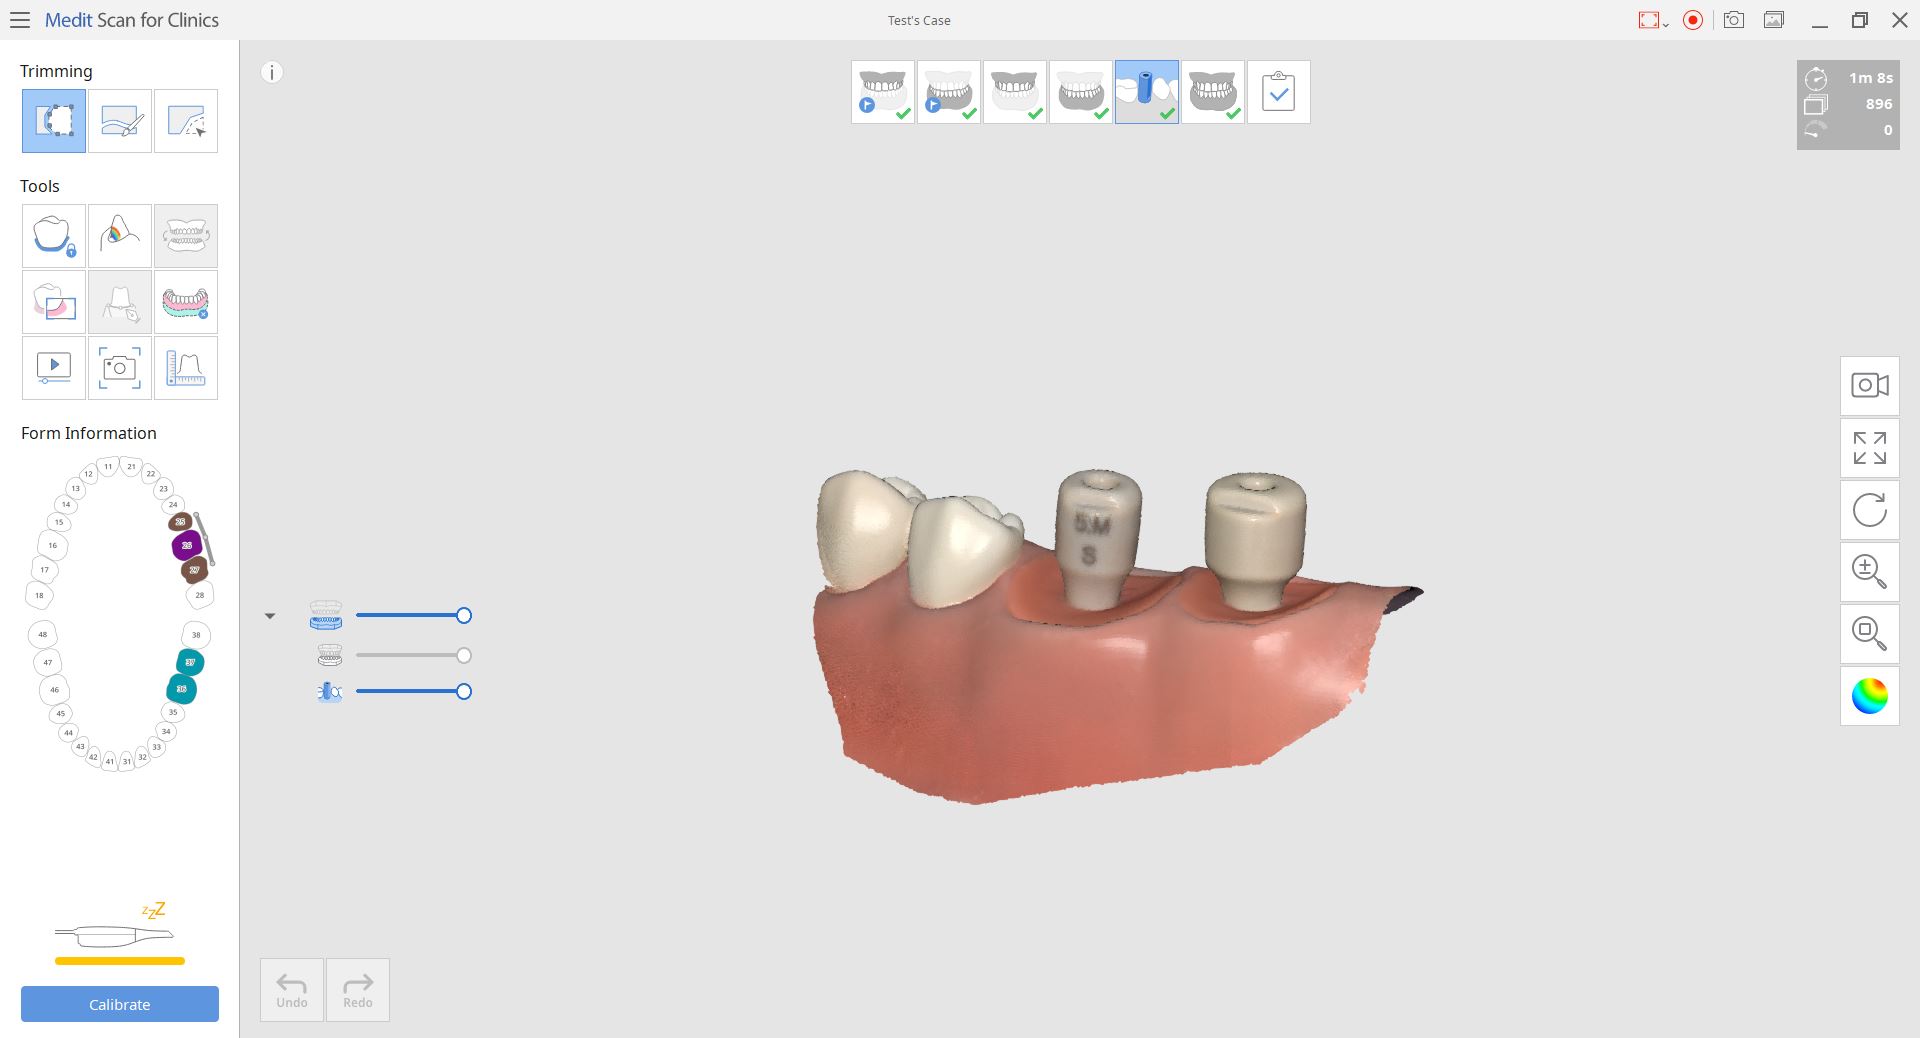Open the replay scan video tool
This screenshot has width=1920, height=1038.
pyautogui.click(x=53, y=368)
